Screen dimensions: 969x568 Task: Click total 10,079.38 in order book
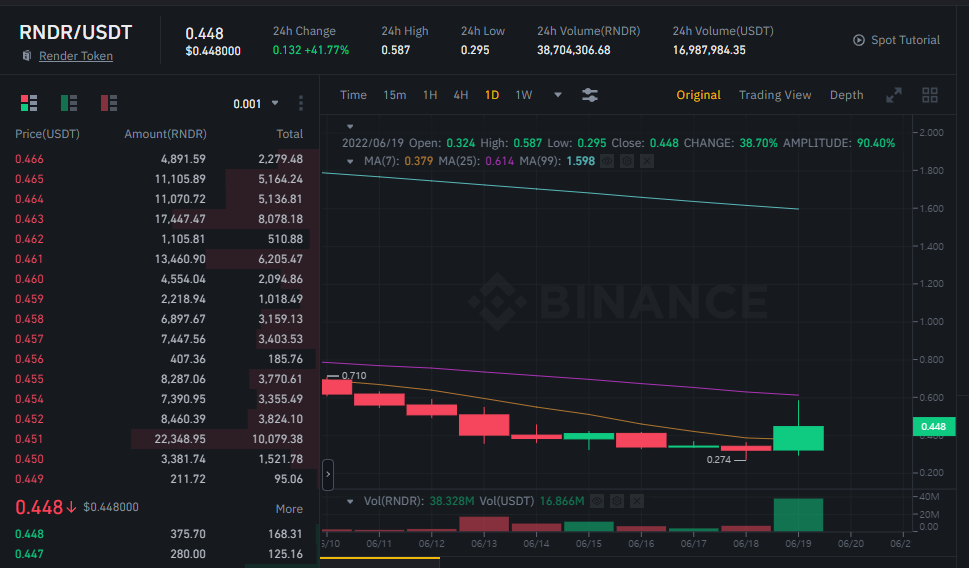(x=277, y=439)
